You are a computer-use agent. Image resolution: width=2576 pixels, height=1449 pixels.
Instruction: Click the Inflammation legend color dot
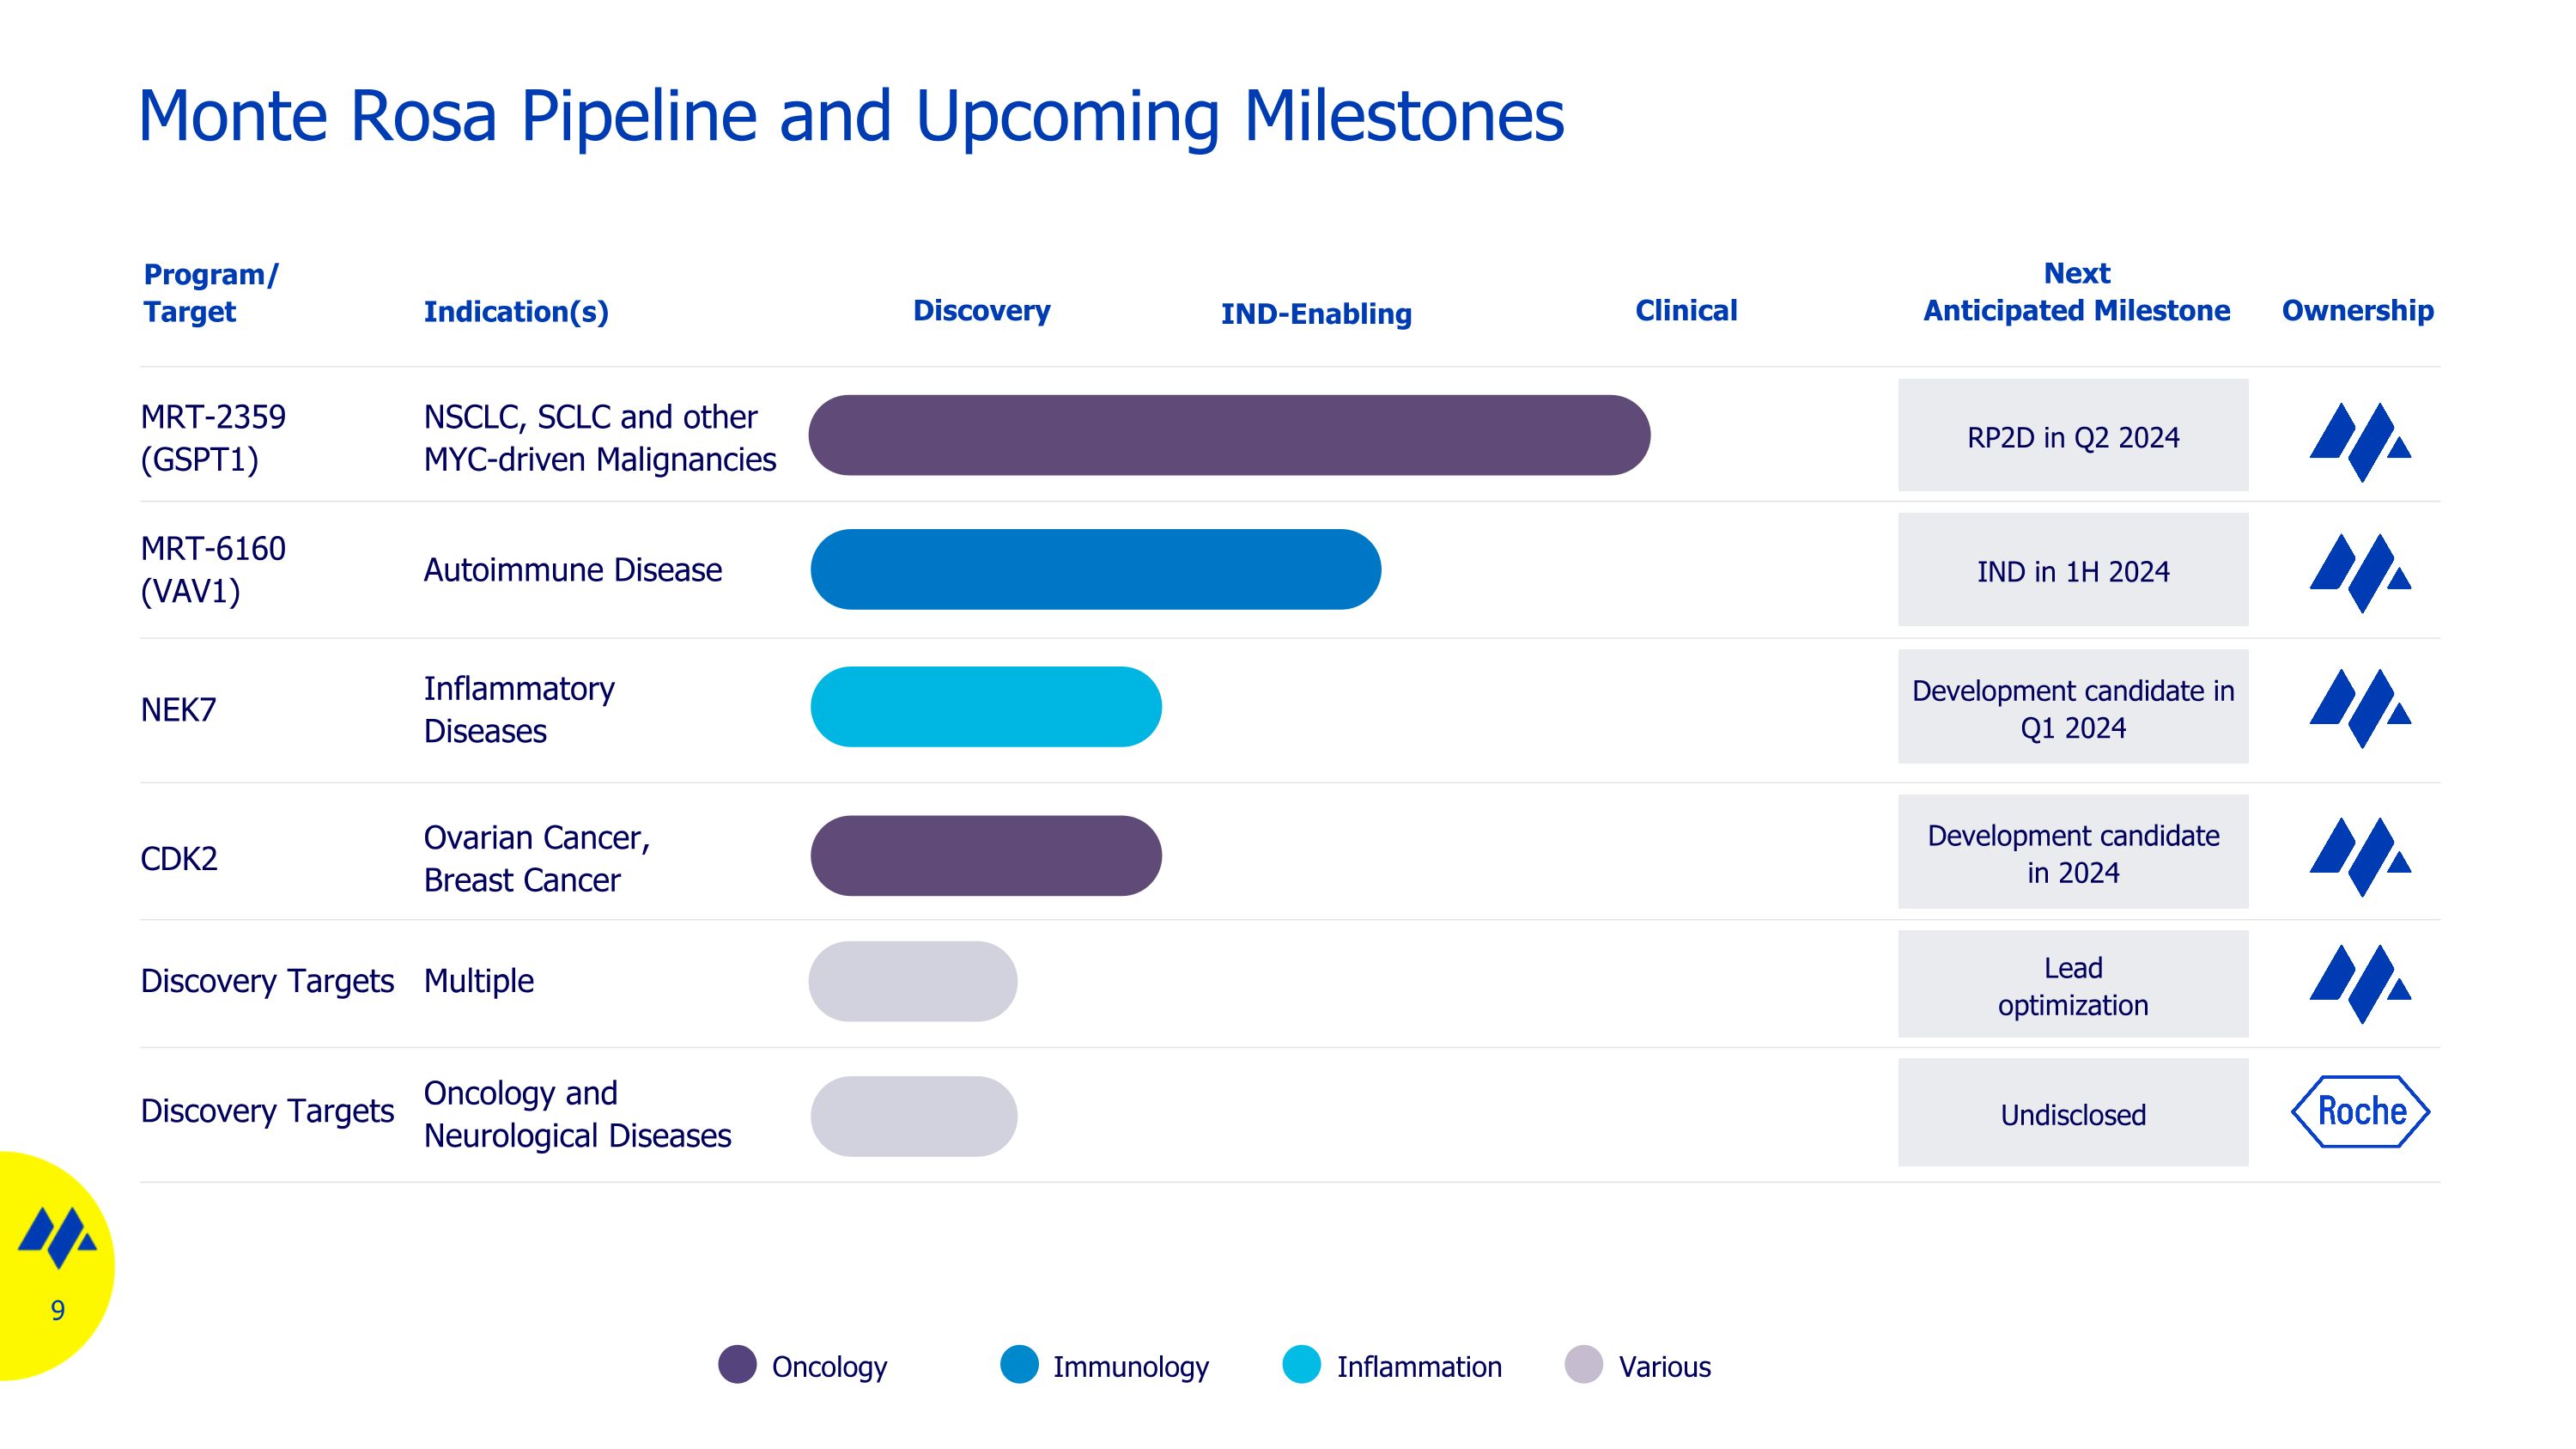coord(1301,1365)
